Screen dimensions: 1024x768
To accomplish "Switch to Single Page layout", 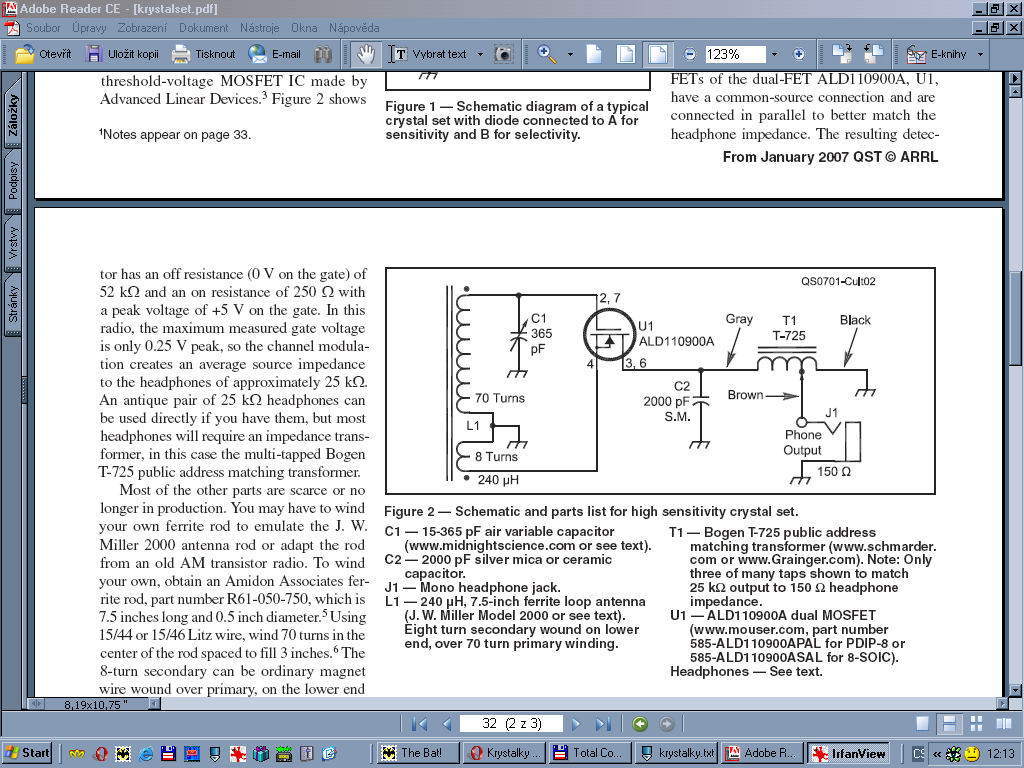I will click(922, 724).
